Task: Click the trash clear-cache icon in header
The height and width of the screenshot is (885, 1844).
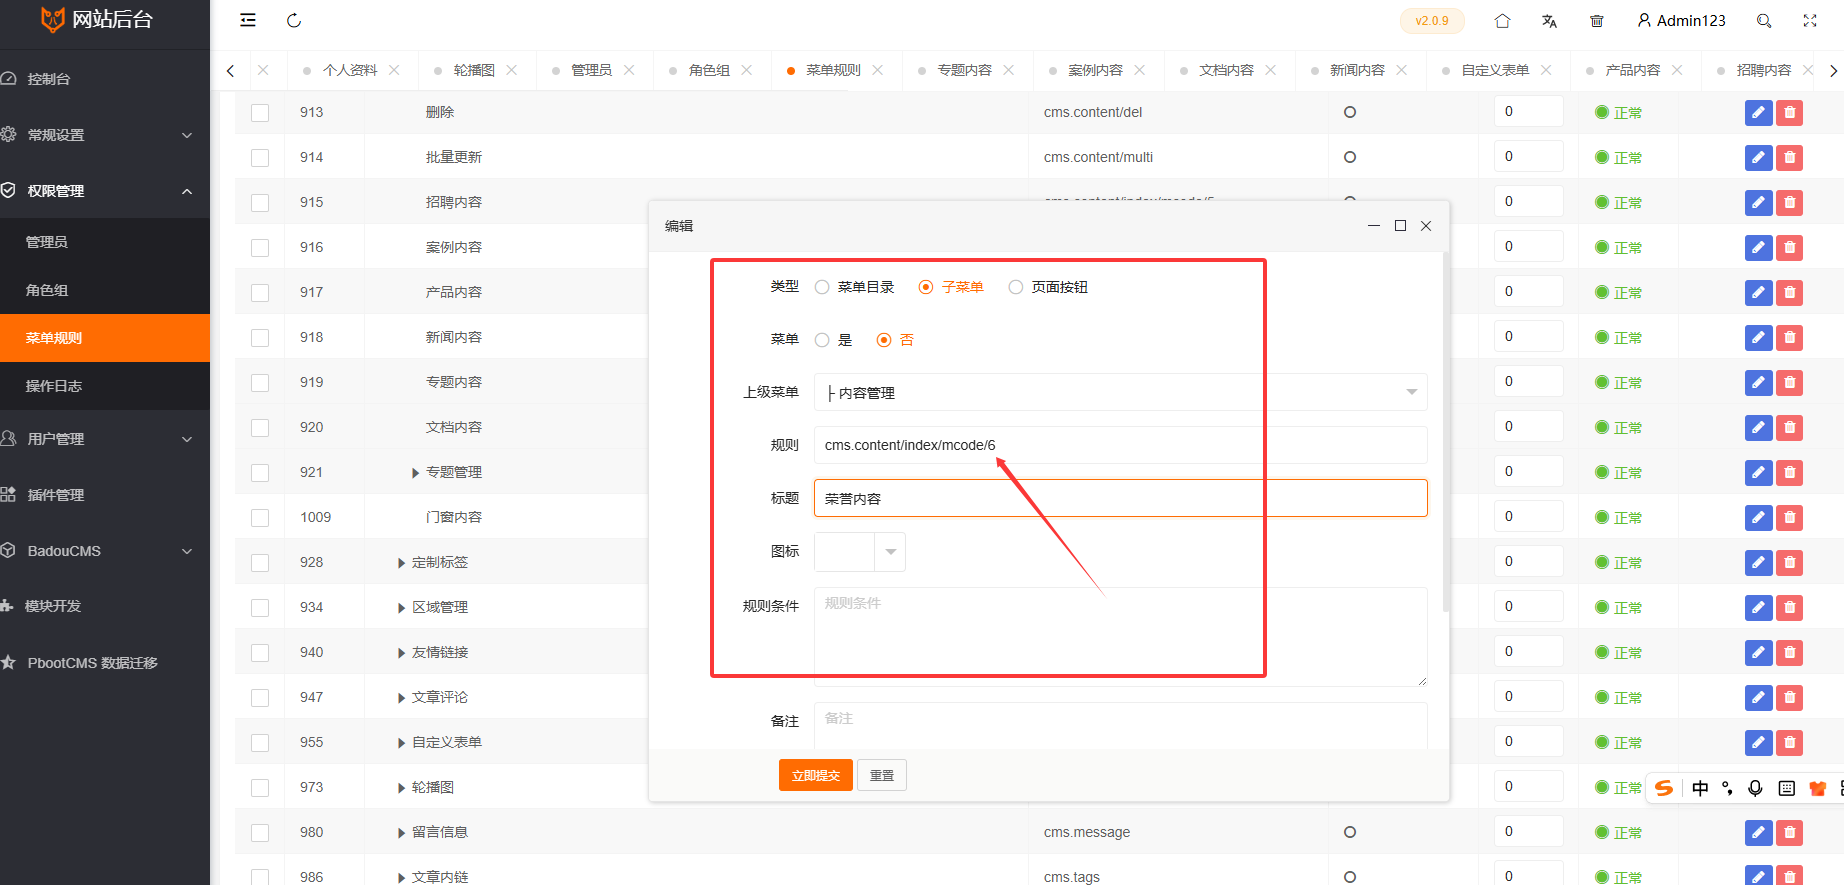Action: tap(1597, 21)
